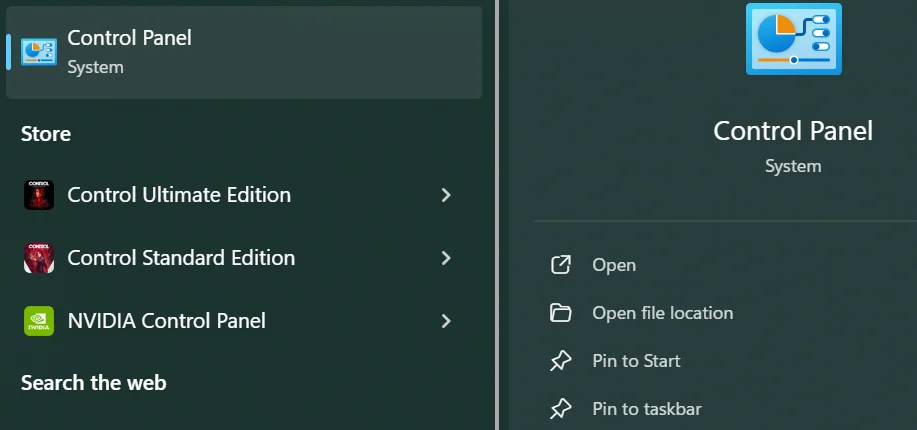
Task: Click the Control Panel title in preview pane
Action: pyautogui.click(x=793, y=131)
